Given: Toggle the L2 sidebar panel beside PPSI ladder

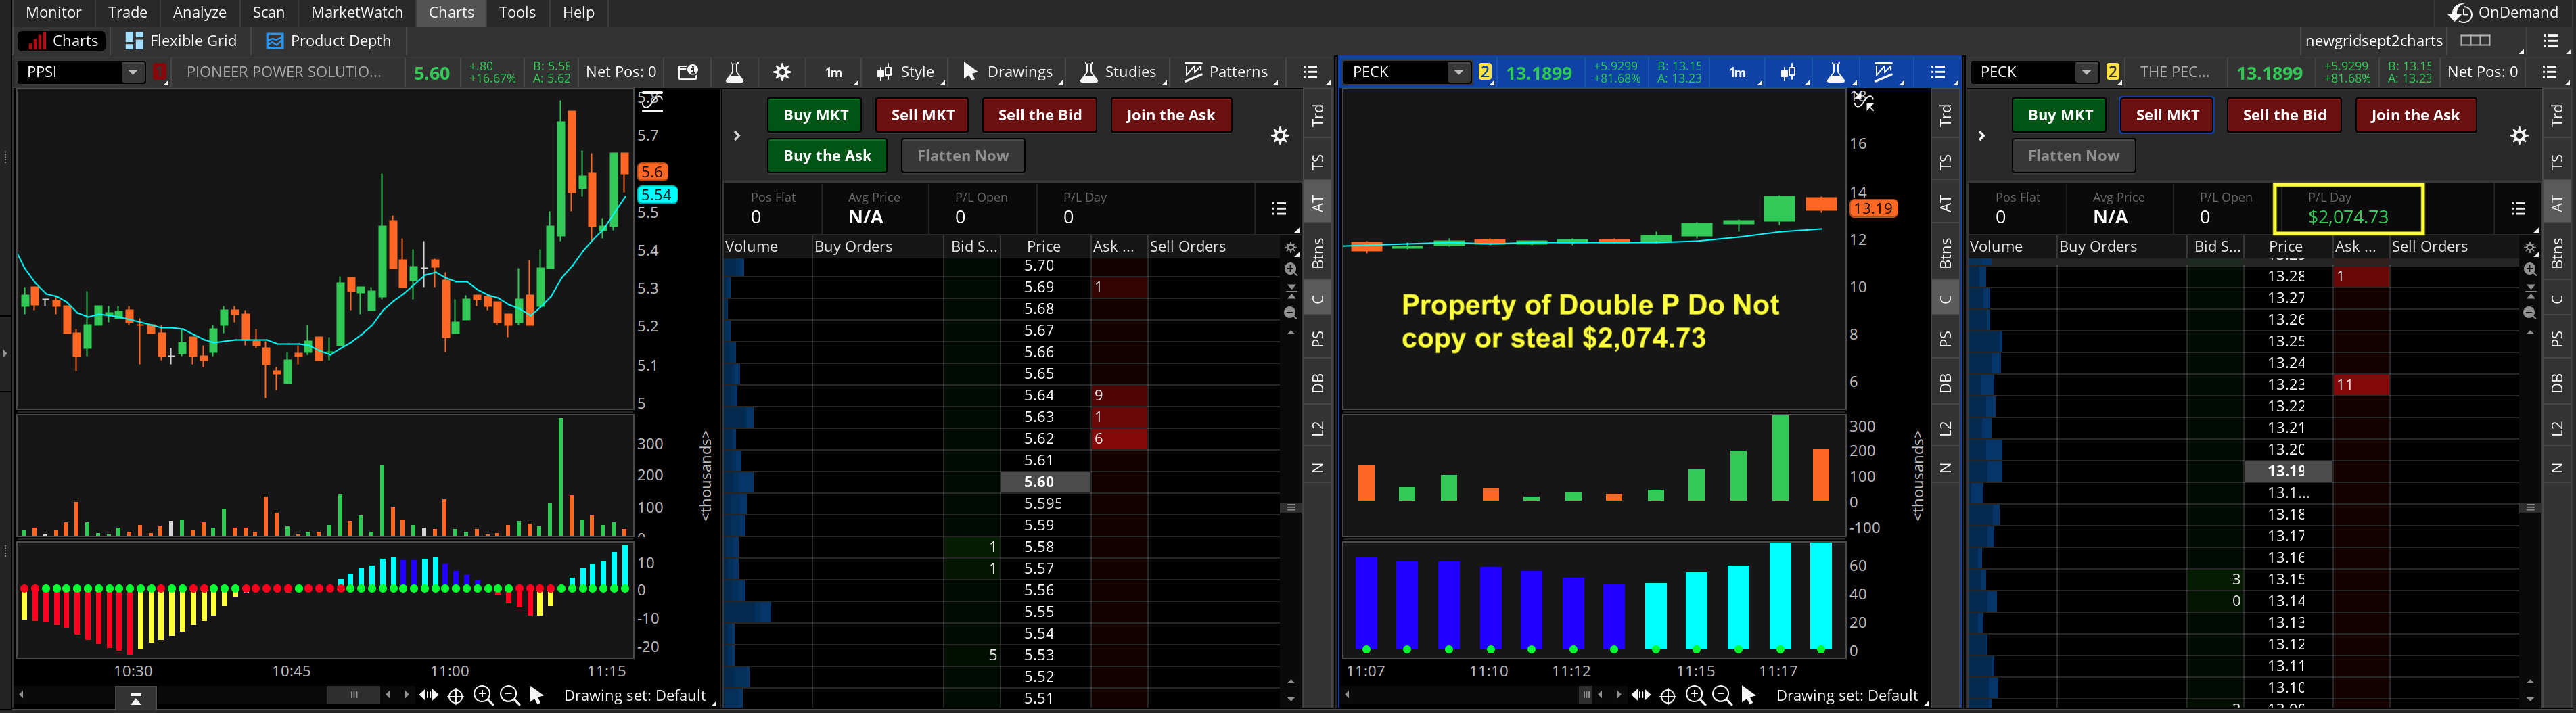Looking at the screenshot, I should click(1318, 429).
